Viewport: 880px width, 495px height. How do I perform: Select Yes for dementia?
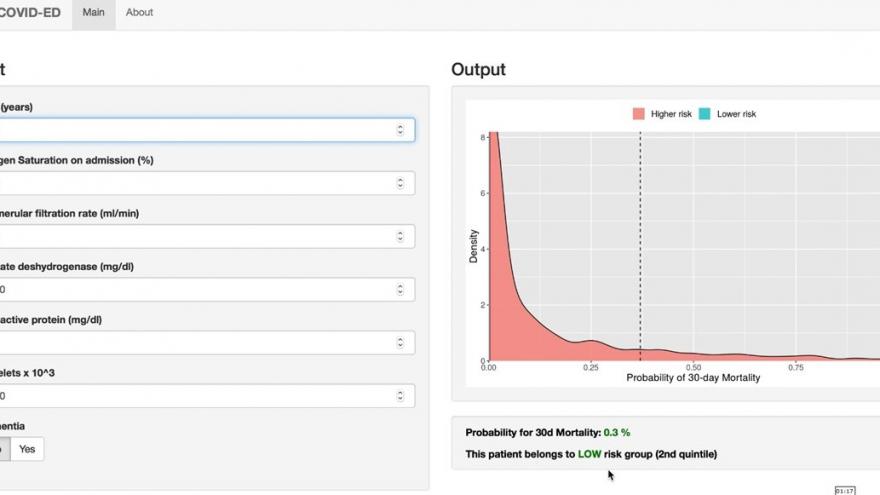[27, 449]
